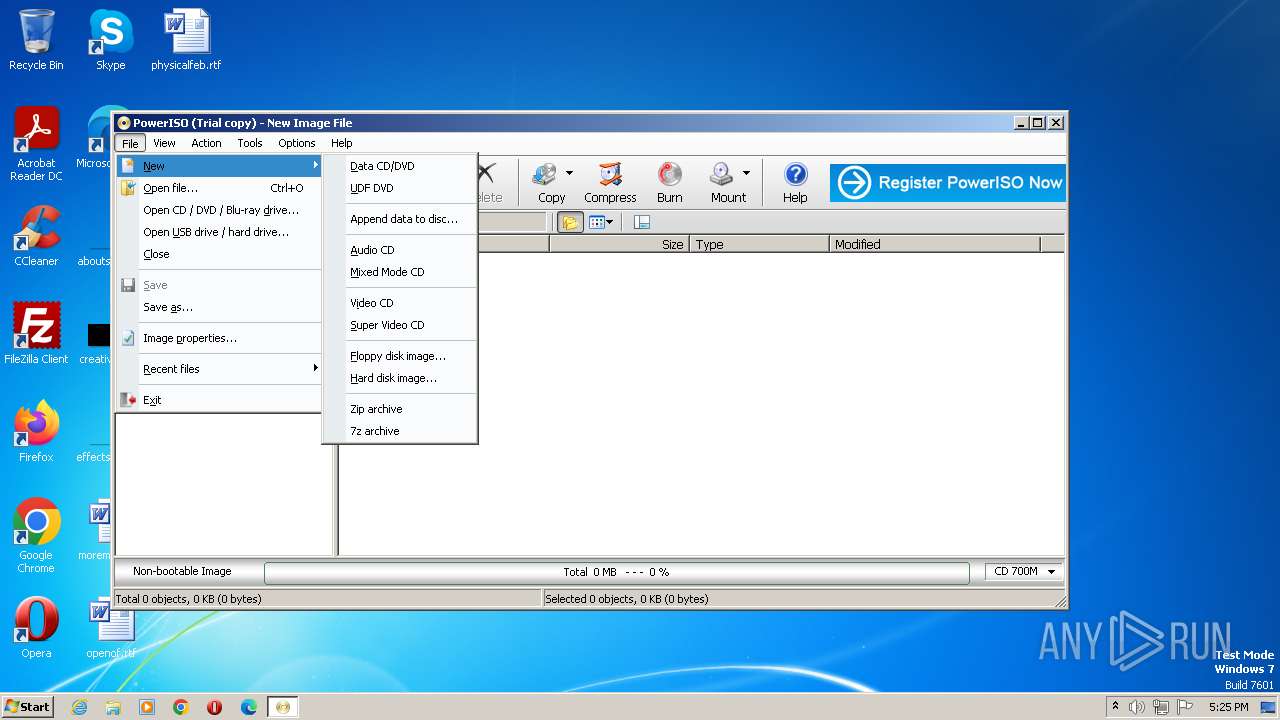1280x720 pixels.
Task: Open Firefox desktop shortcut
Action: tap(36, 432)
